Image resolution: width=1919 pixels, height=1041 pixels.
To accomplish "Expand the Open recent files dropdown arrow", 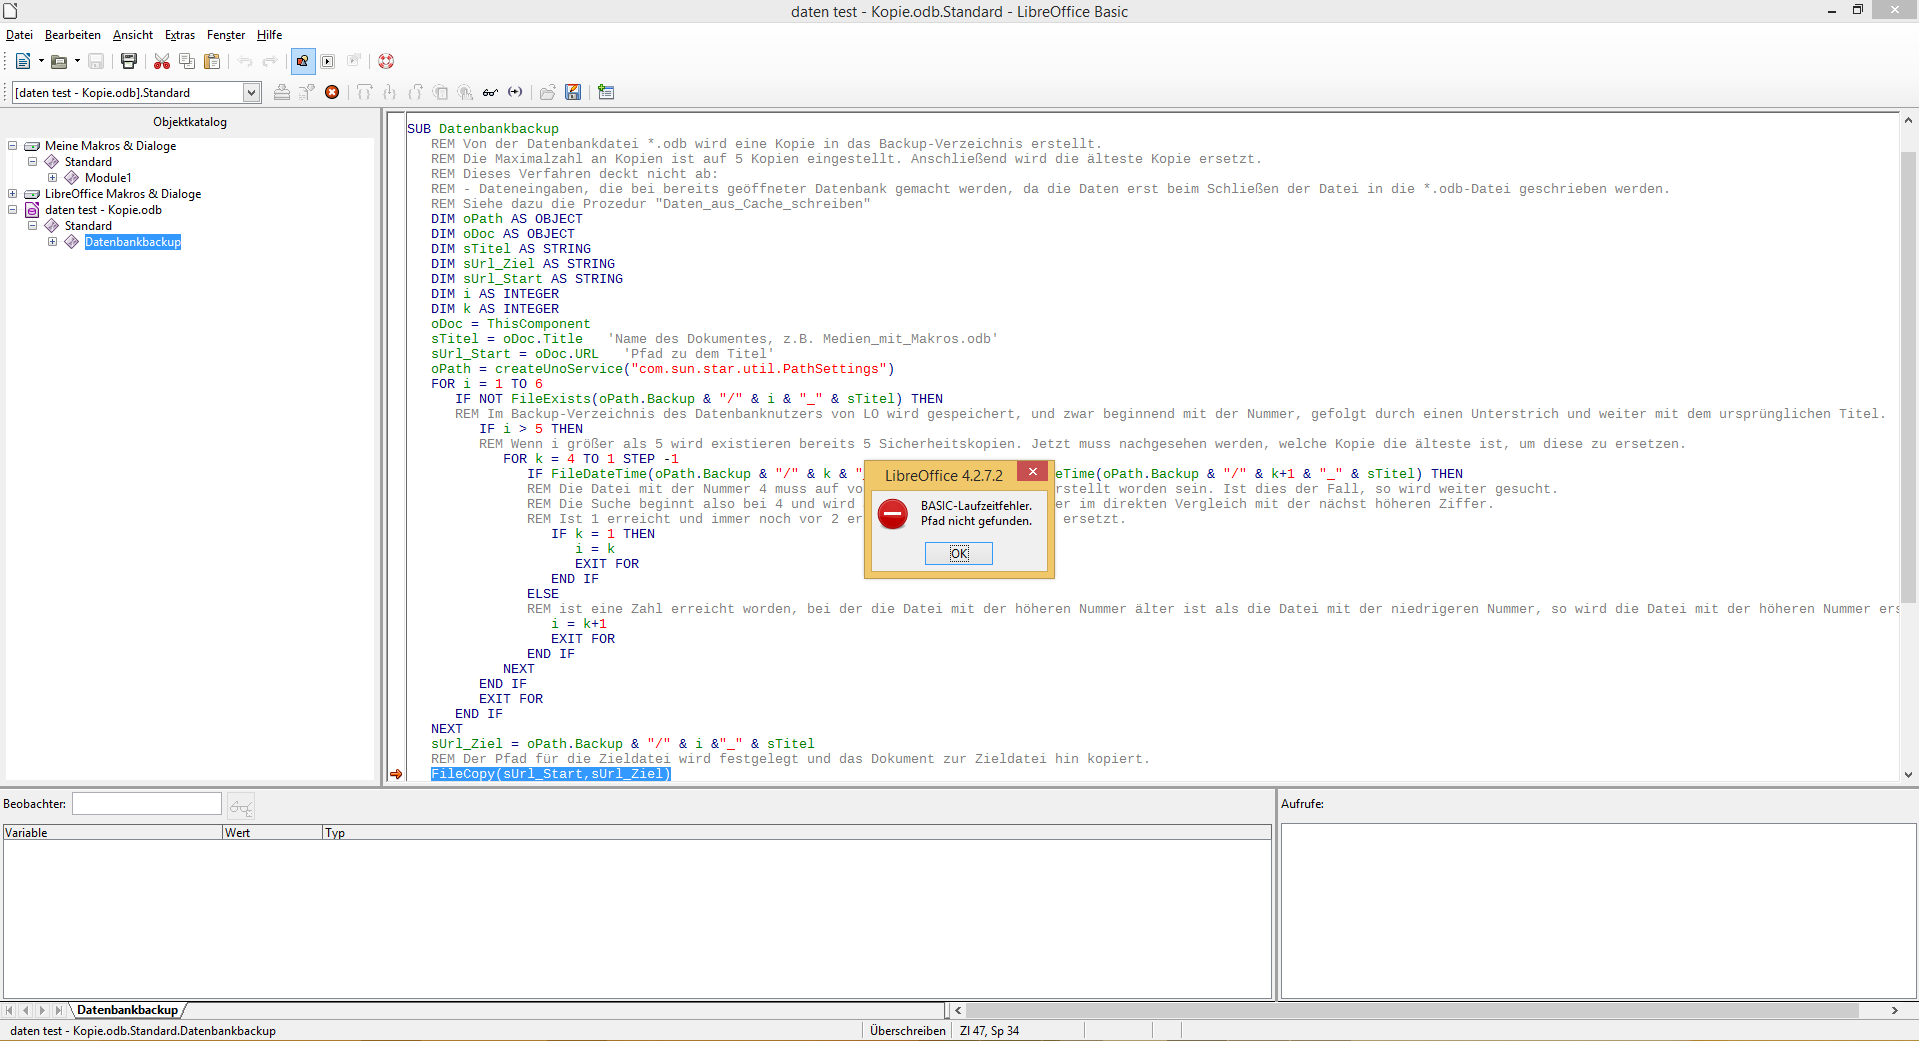I will (77, 61).
